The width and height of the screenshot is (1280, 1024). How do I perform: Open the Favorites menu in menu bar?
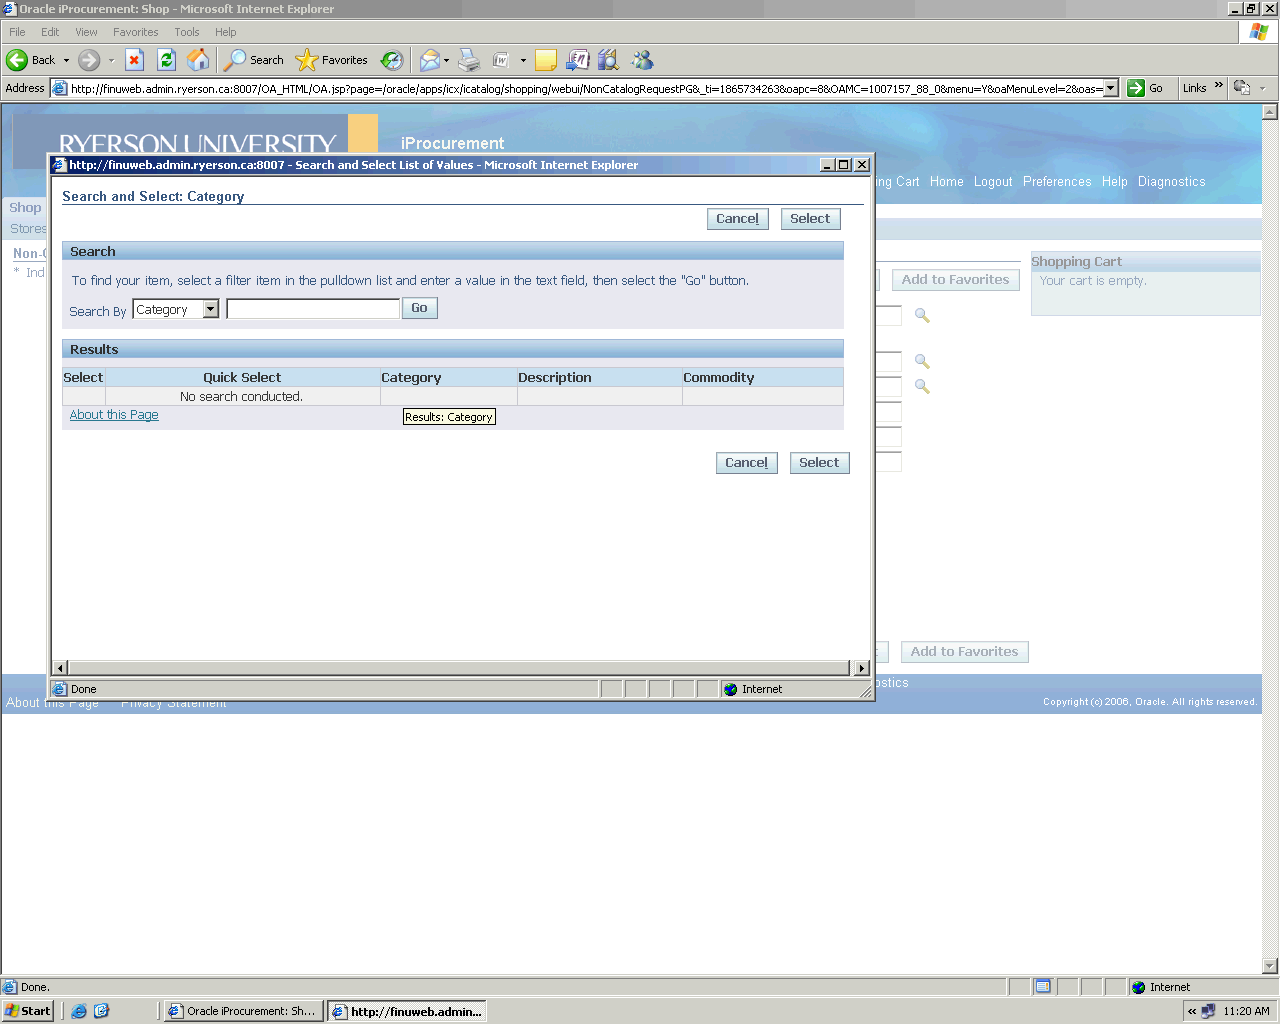pos(135,32)
